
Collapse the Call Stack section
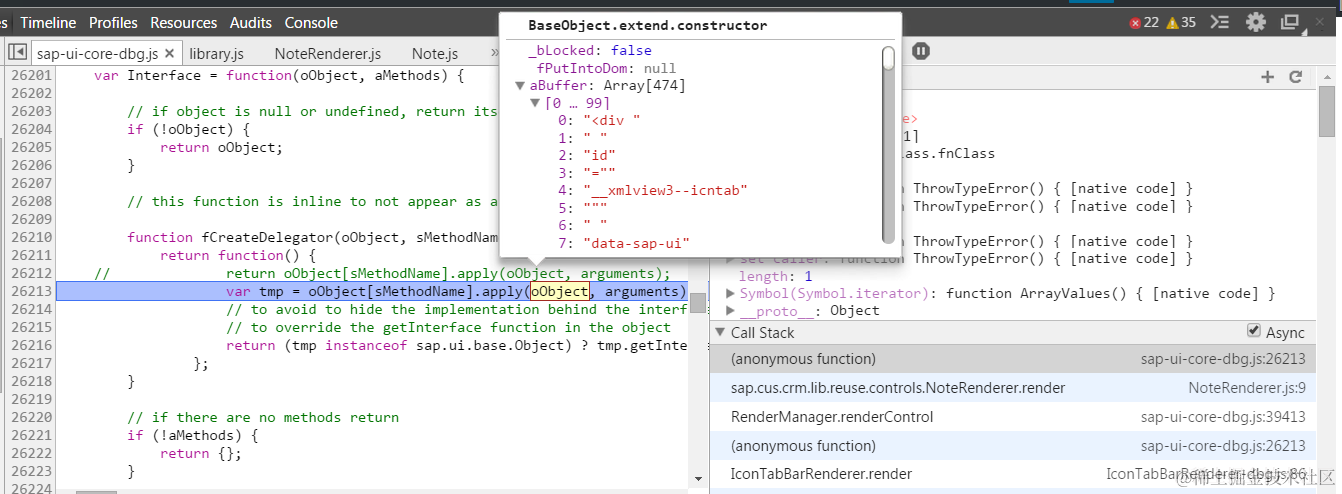point(720,332)
